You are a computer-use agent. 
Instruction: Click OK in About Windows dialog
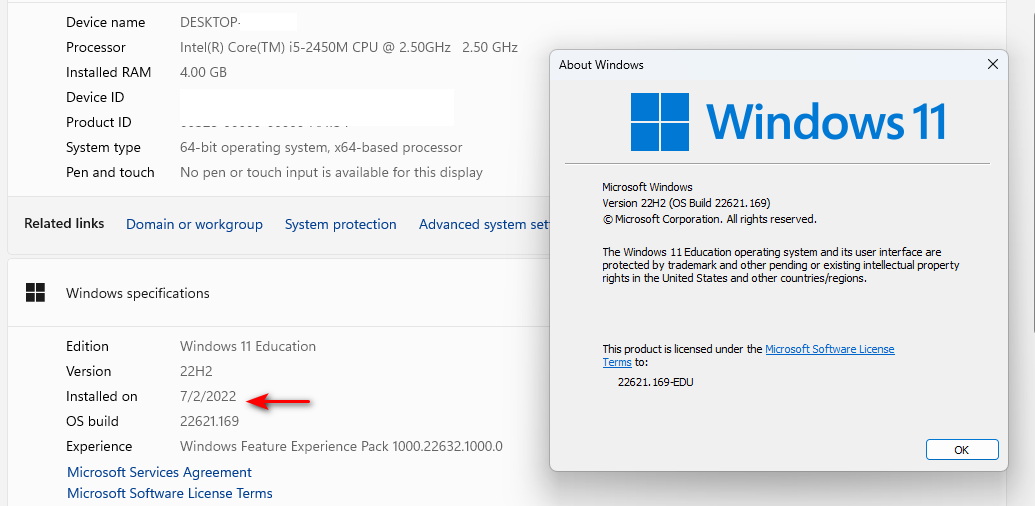[x=962, y=450]
